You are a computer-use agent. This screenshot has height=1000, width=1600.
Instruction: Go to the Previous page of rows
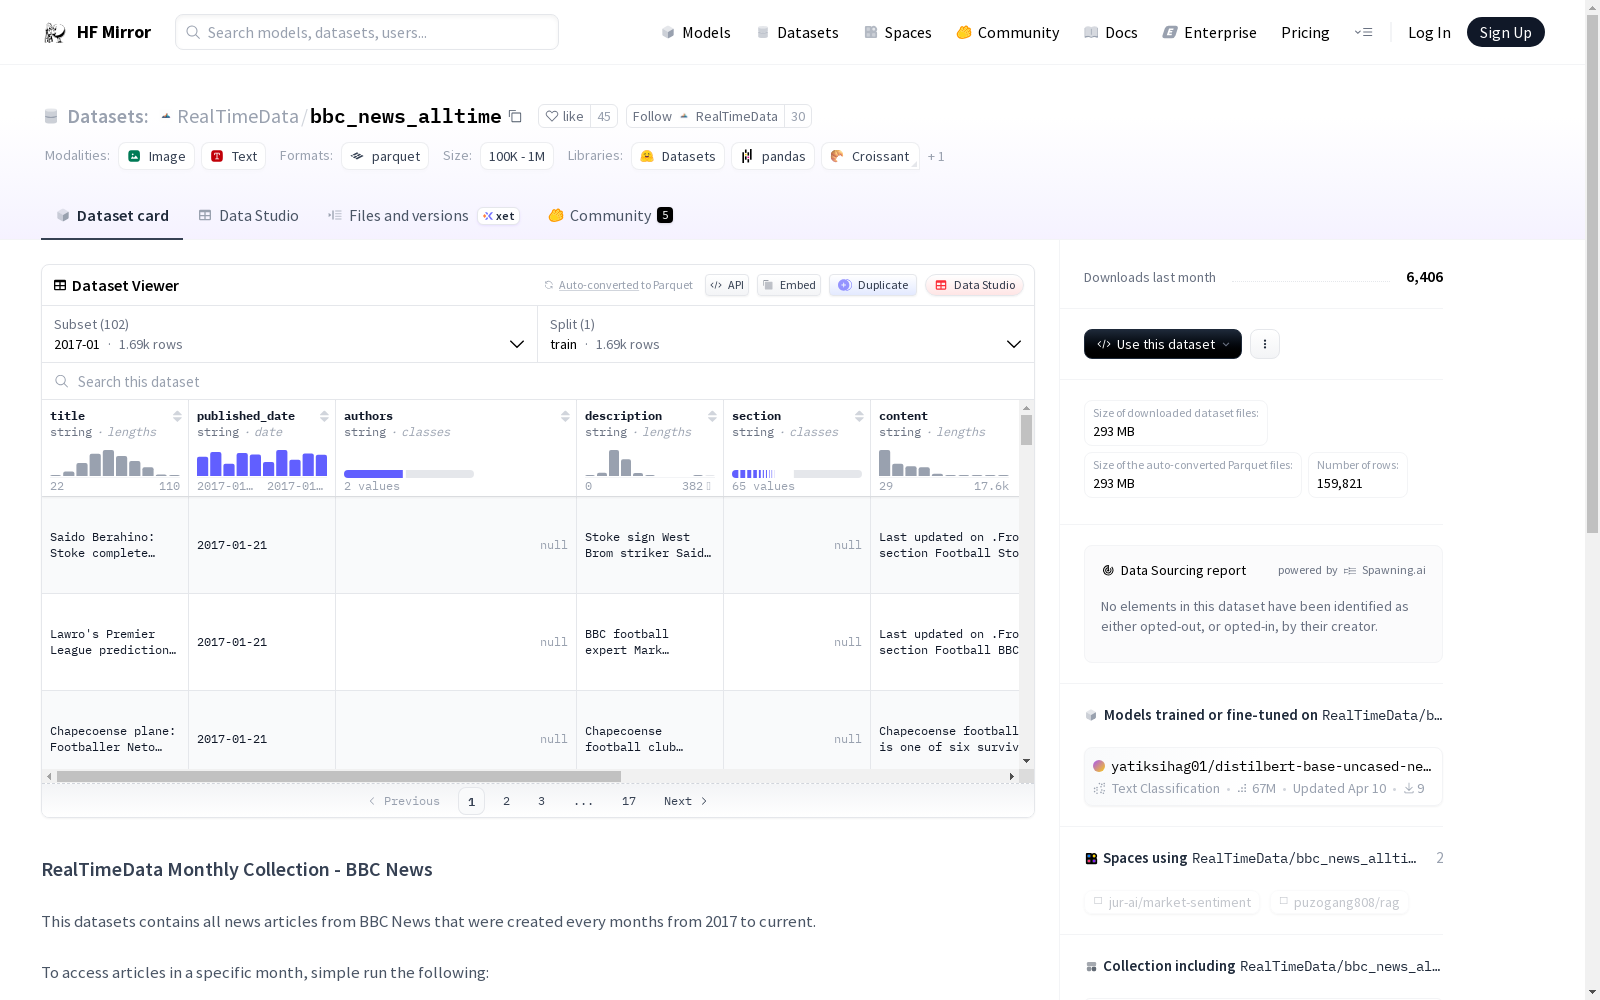tap(404, 801)
